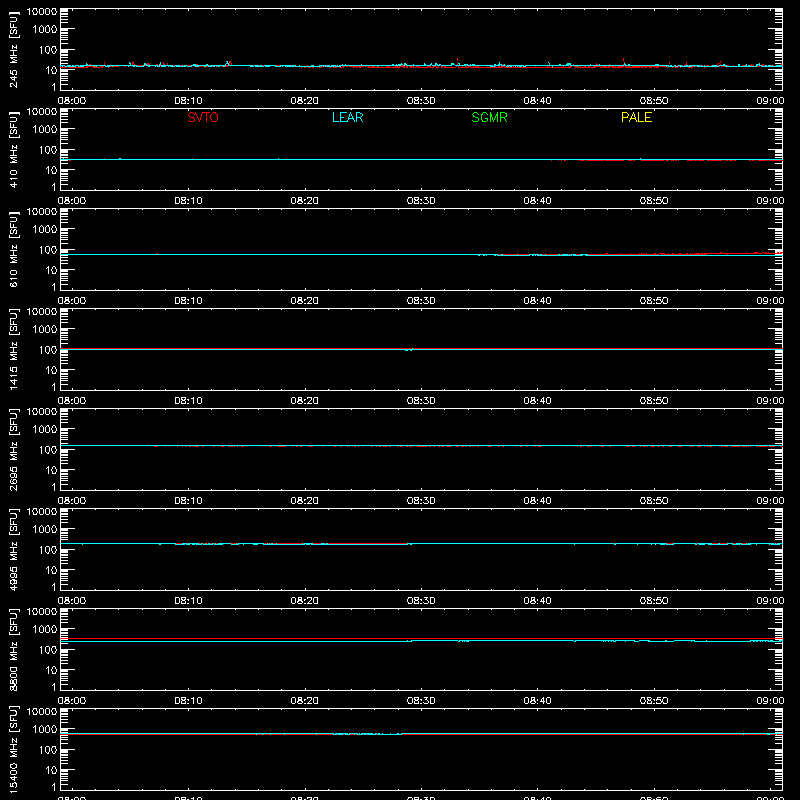
Task: Click the 08:40 tick label of 2695 MHz plot
Action: (x=537, y=501)
